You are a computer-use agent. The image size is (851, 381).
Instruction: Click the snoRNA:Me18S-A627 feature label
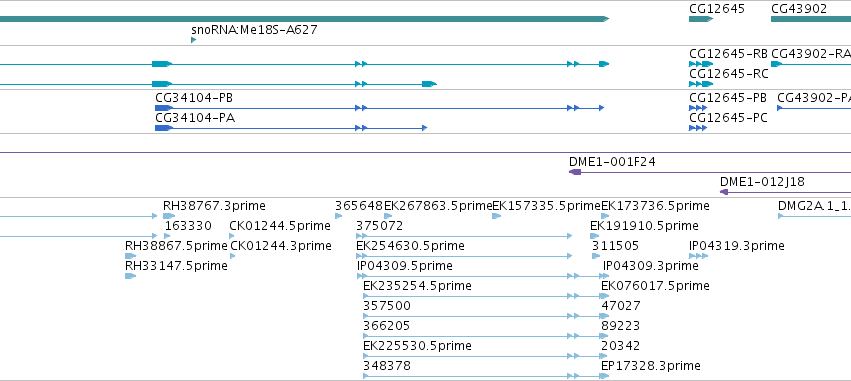254,30
